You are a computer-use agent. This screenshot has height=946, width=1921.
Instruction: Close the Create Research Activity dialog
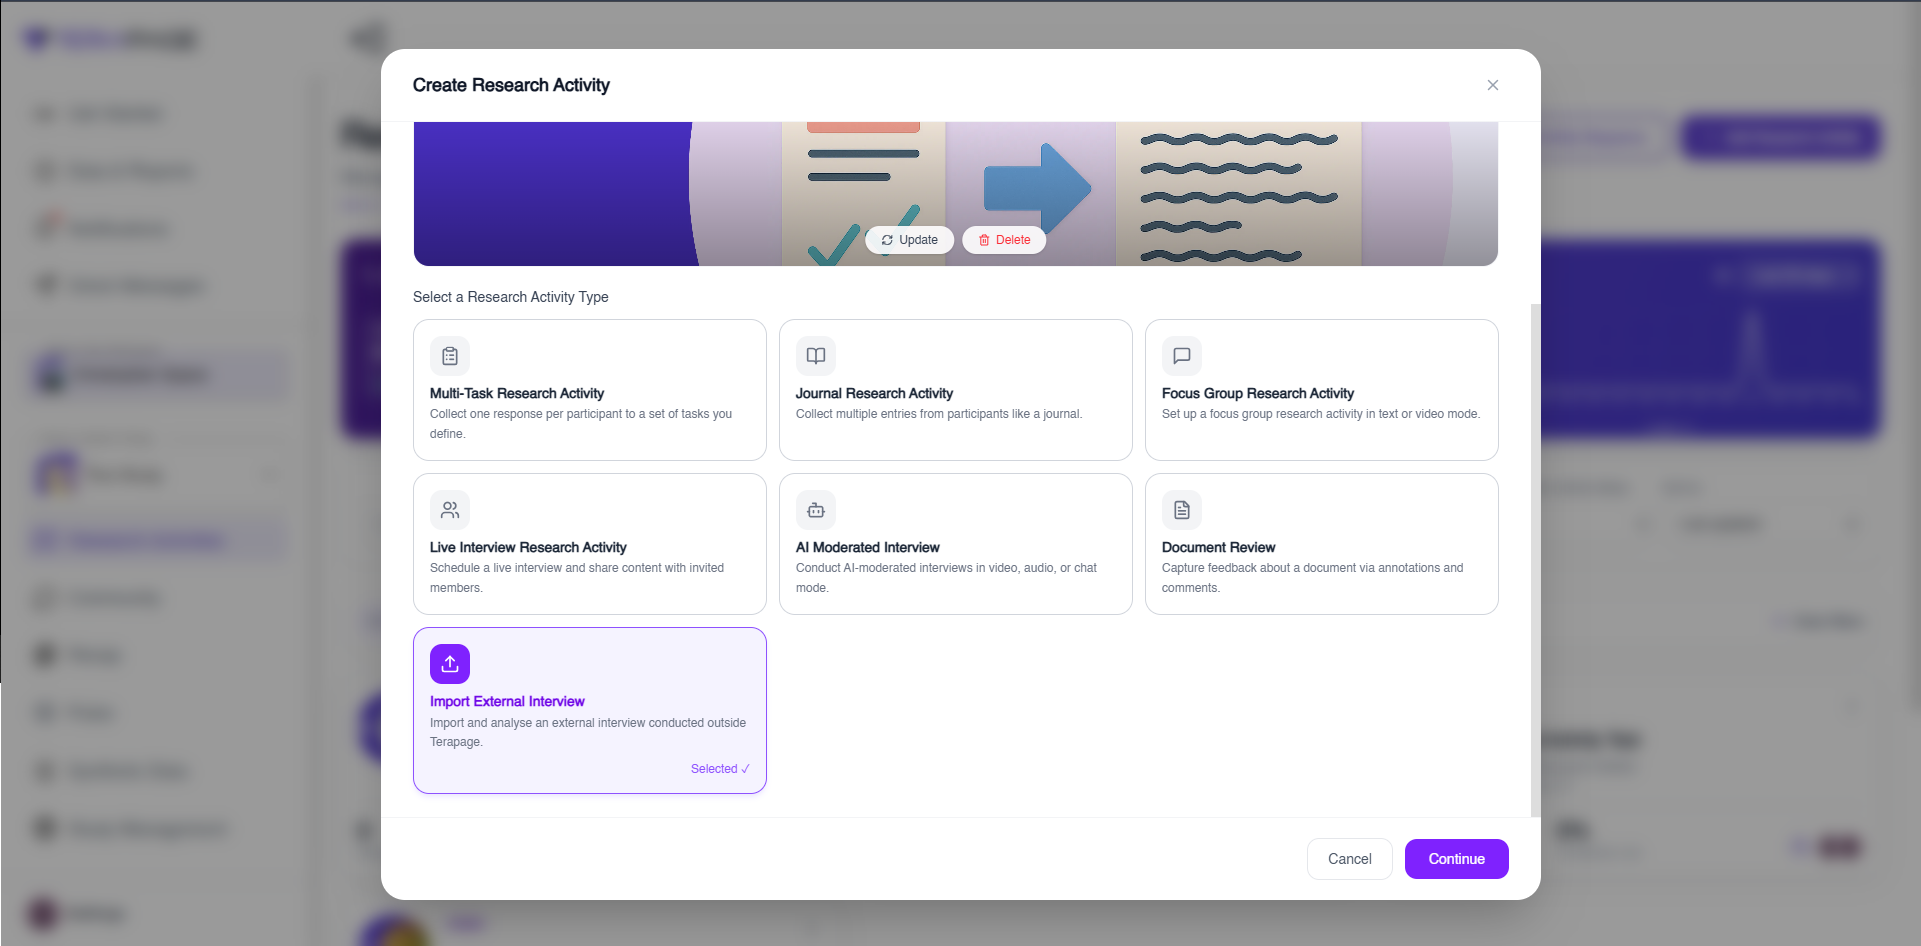[x=1493, y=85]
